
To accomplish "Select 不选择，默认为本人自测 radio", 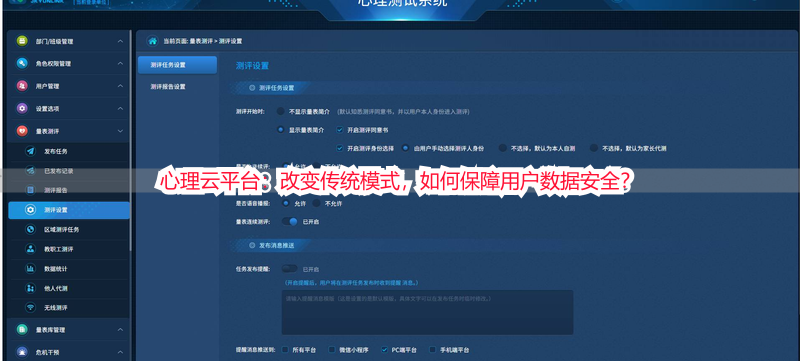I will pyautogui.click(x=503, y=148).
